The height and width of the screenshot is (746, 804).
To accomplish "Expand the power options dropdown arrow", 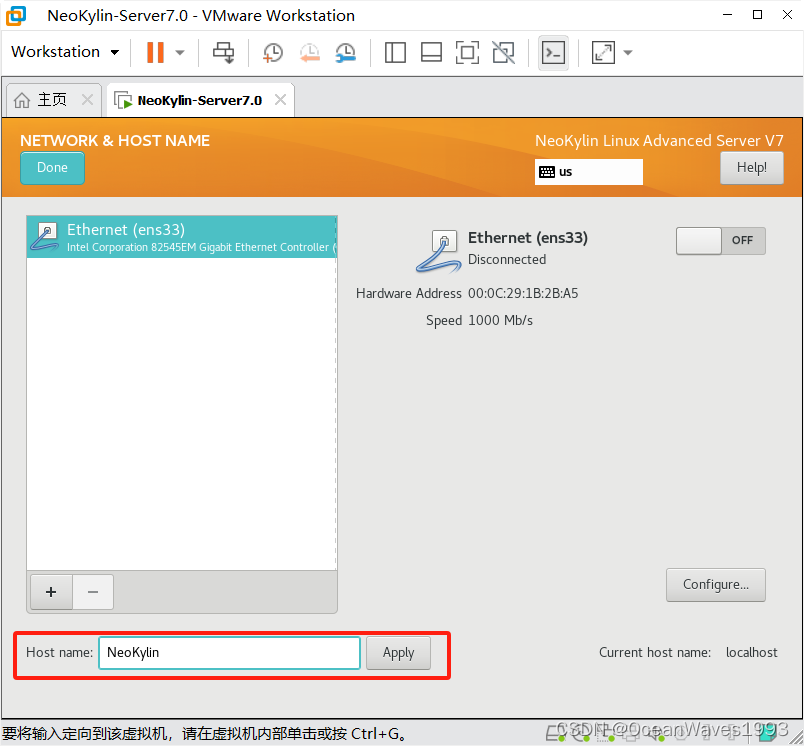I will 180,52.
